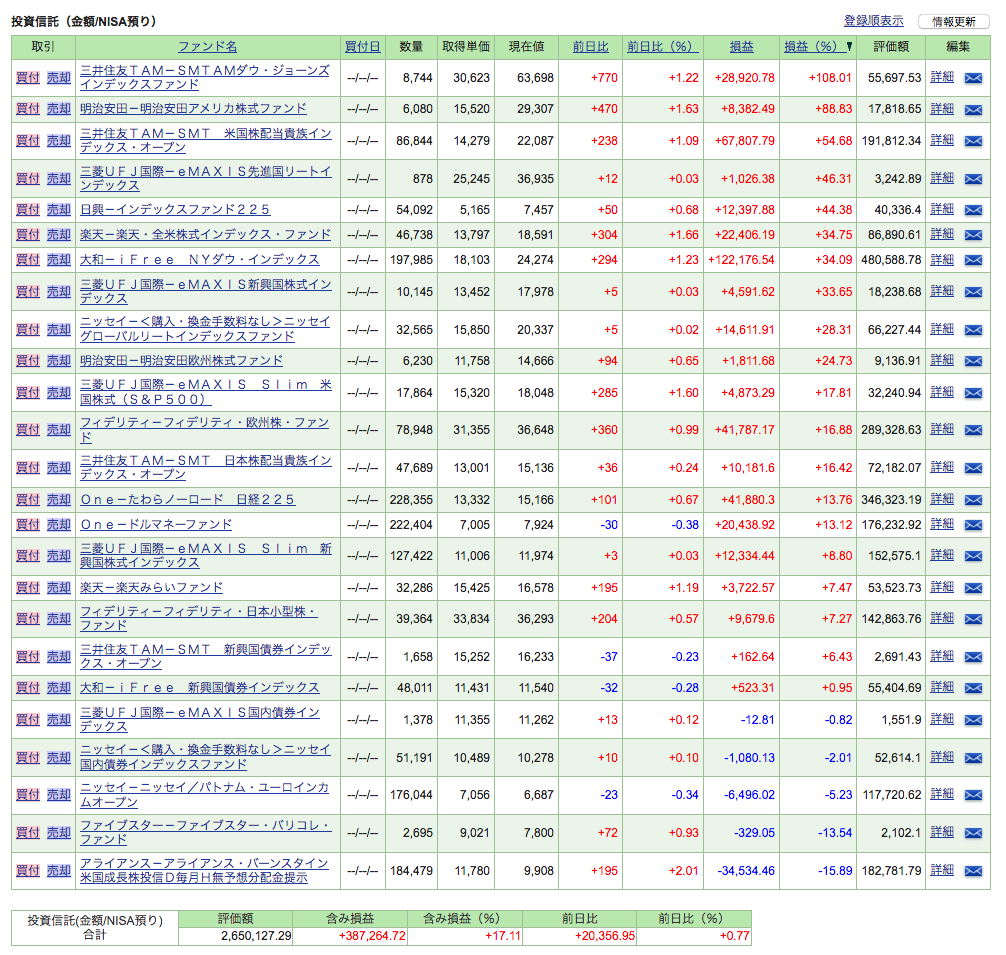Click envelope icon in SMTAMダウ・ジョーンズ row
Viewport: 1006px width, 955px height.
coord(973,78)
